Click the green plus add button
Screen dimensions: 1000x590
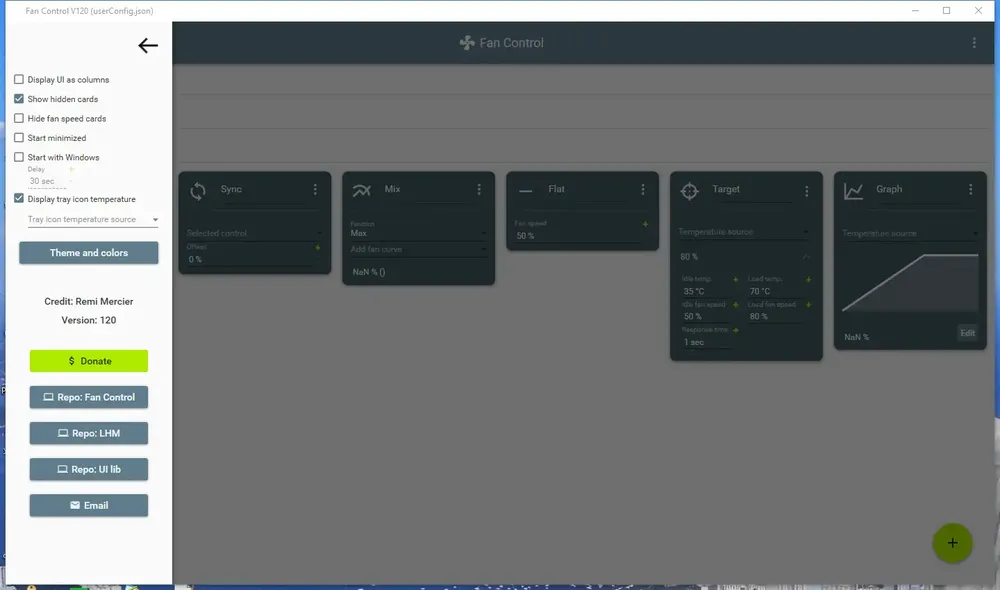[x=952, y=543]
